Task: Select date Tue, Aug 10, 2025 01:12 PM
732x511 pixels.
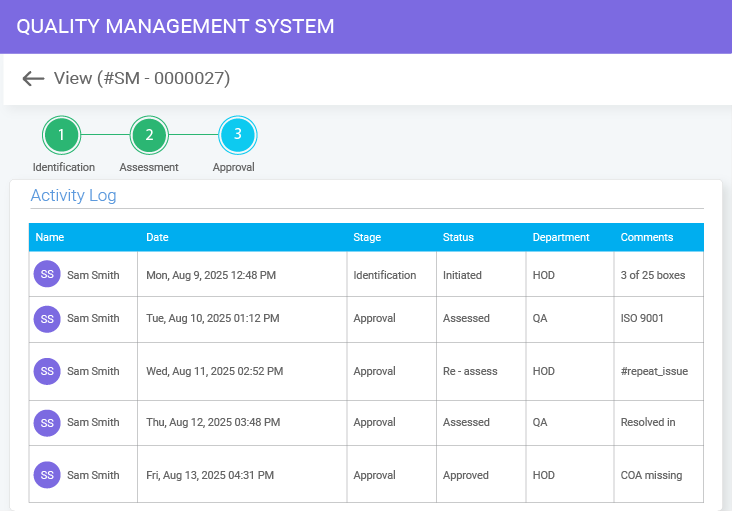Action: (213, 318)
